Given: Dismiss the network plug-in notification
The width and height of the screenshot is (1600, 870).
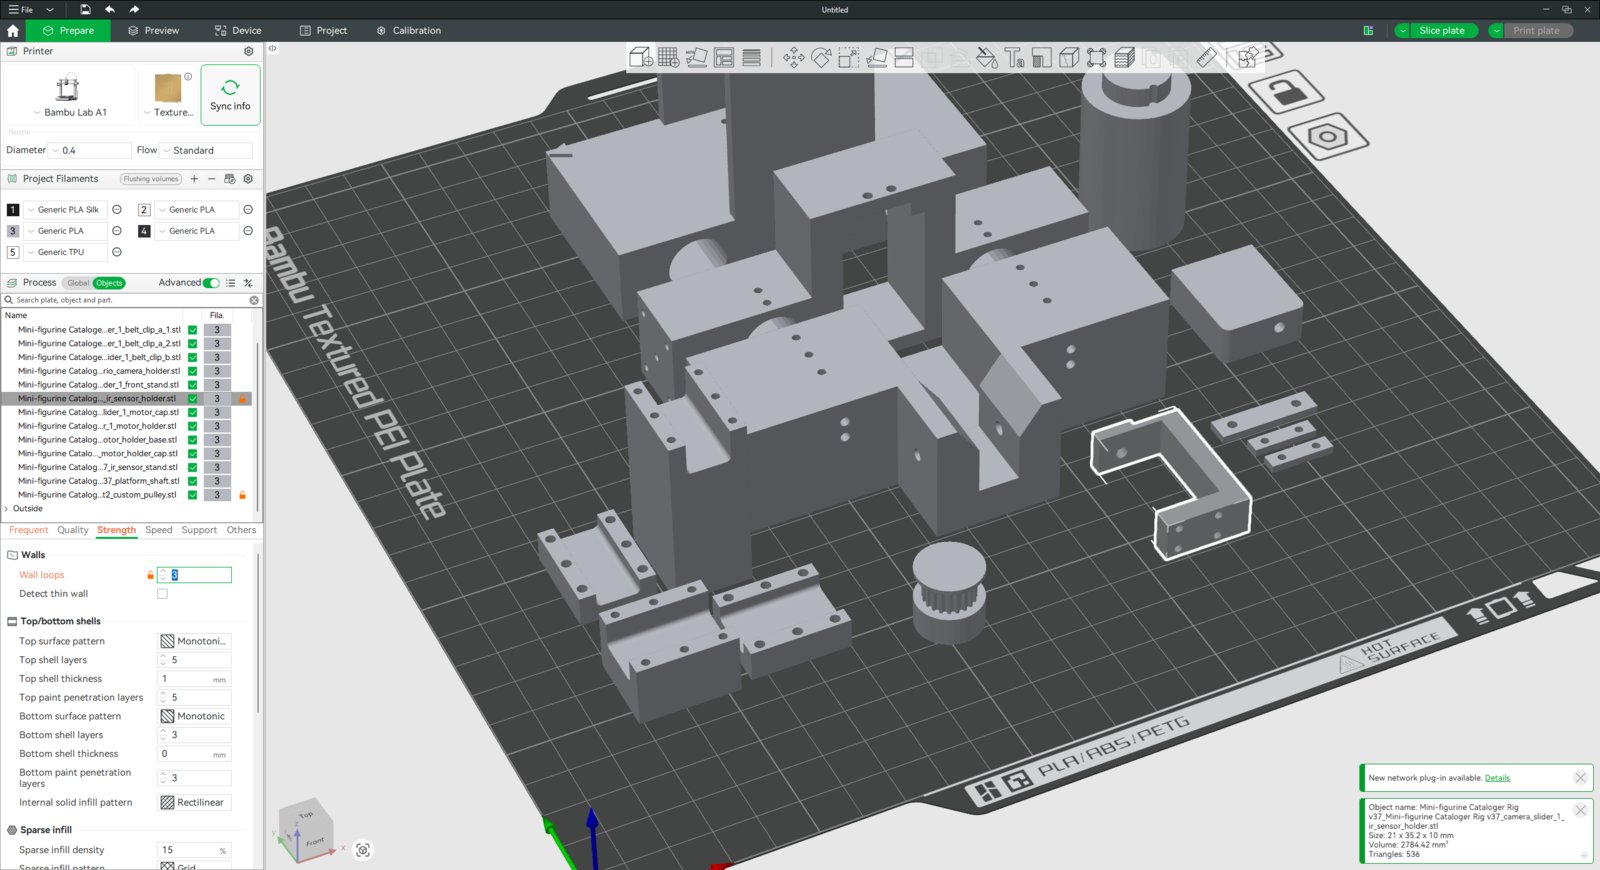Looking at the screenshot, I should (1580, 778).
